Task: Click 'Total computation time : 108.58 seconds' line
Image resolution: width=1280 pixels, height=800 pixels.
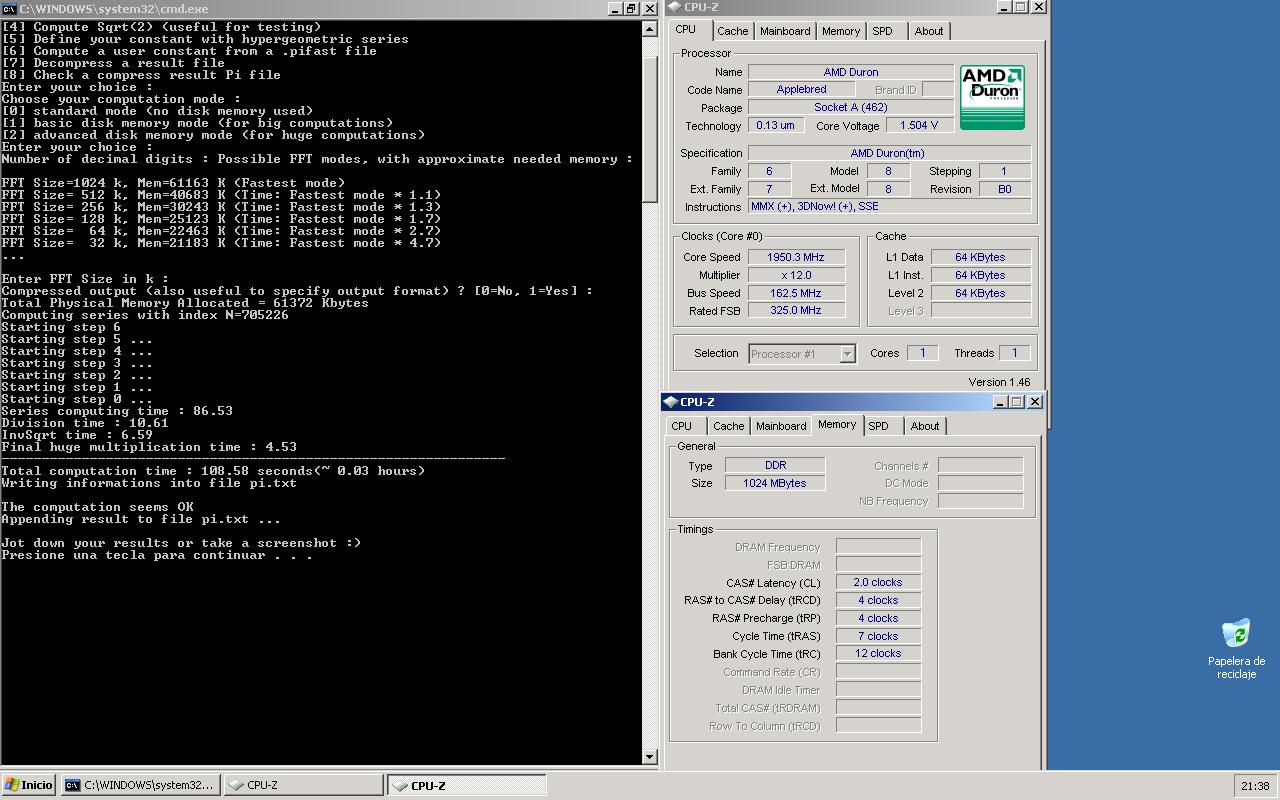Action: [x=213, y=471]
